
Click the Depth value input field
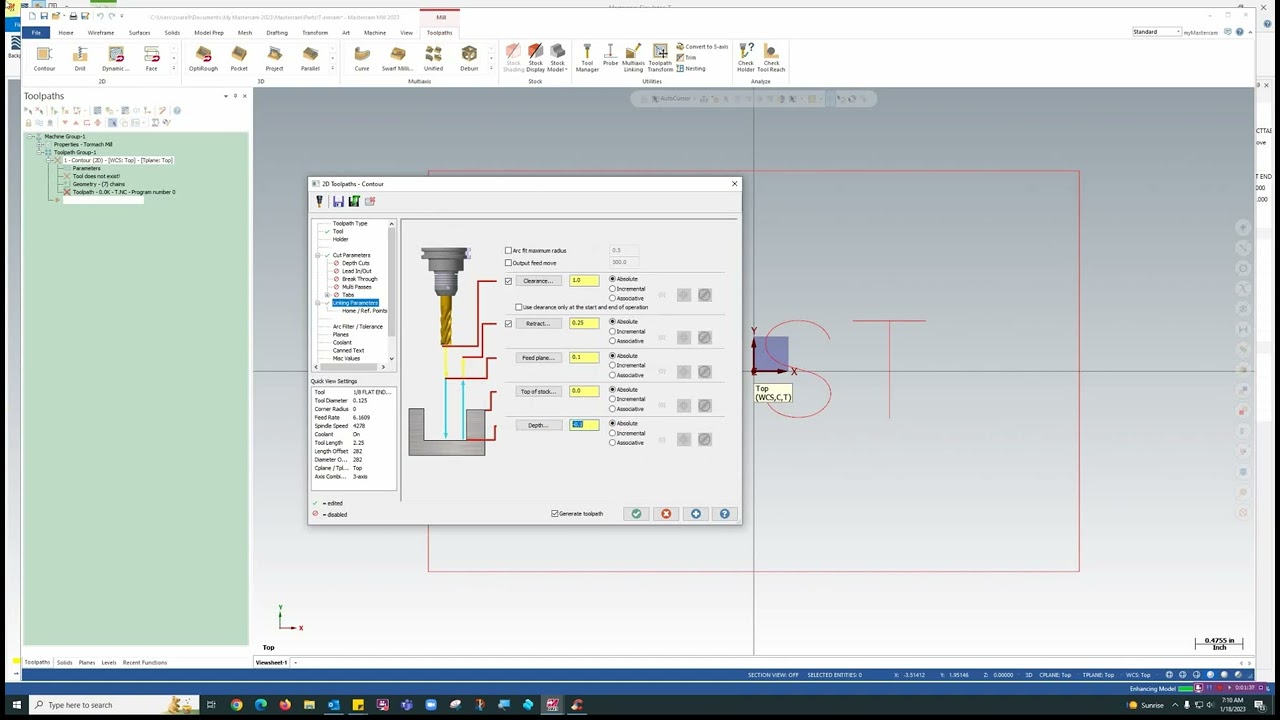pyautogui.click(x=584, y=425)
